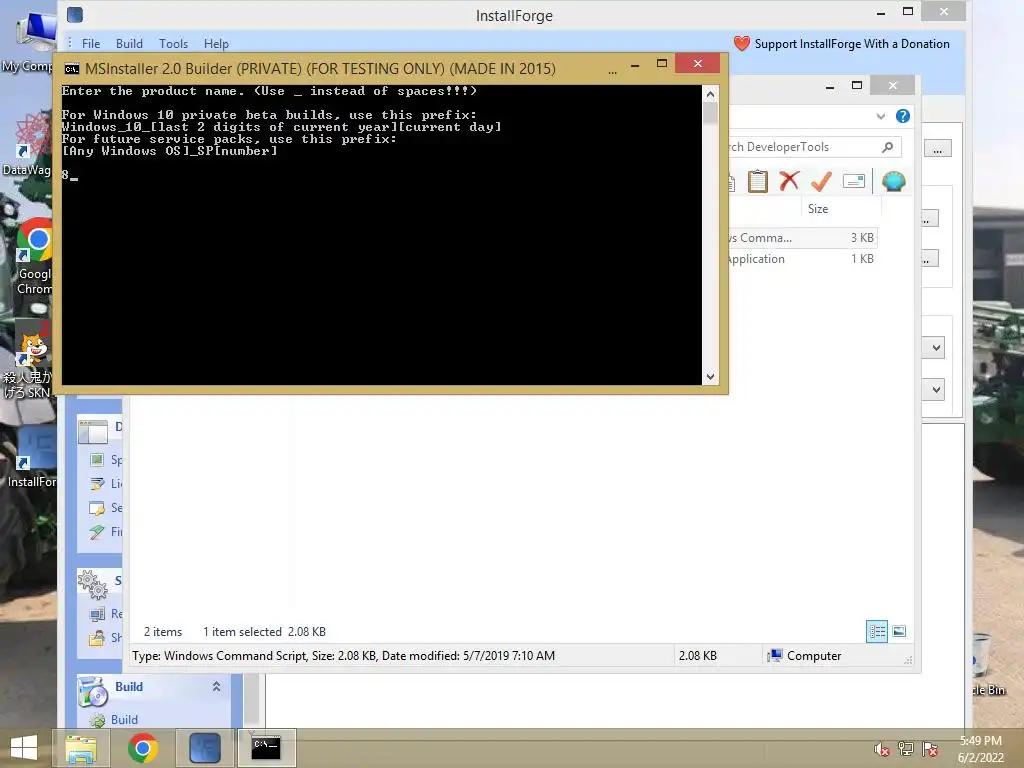Open the Build menu in InstallForge
Screen dimensions: 1024x768
[x=129, y=44]
